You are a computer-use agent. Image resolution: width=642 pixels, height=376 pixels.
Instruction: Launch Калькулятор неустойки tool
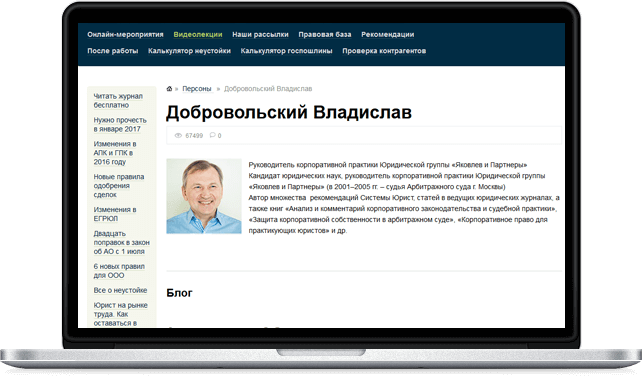[189, 51]
